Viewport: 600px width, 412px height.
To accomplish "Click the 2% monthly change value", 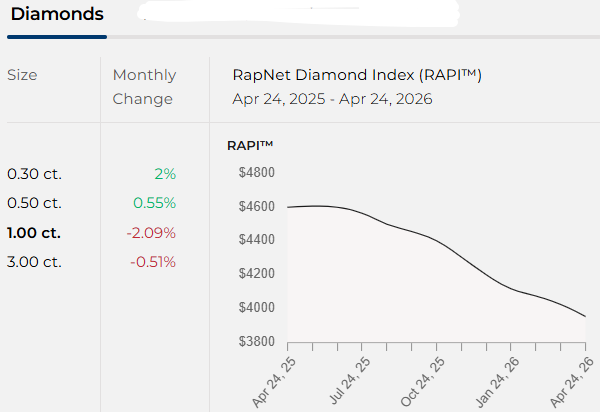I will pos(165,174).
